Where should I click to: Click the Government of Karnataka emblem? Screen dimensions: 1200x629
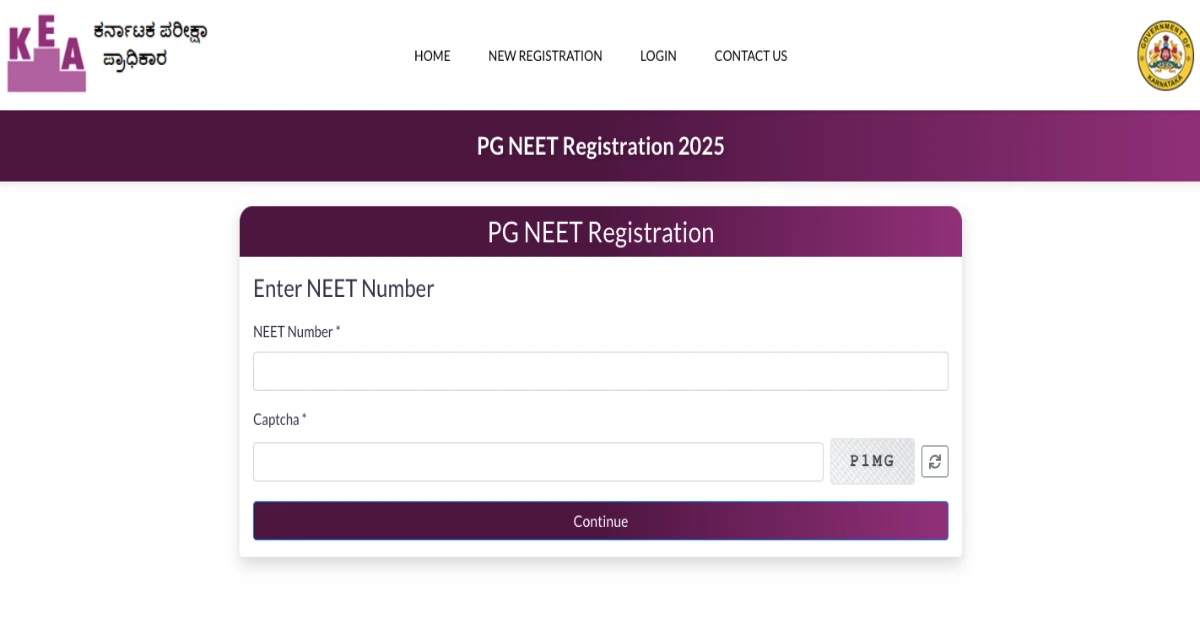tap(1165, 56)
